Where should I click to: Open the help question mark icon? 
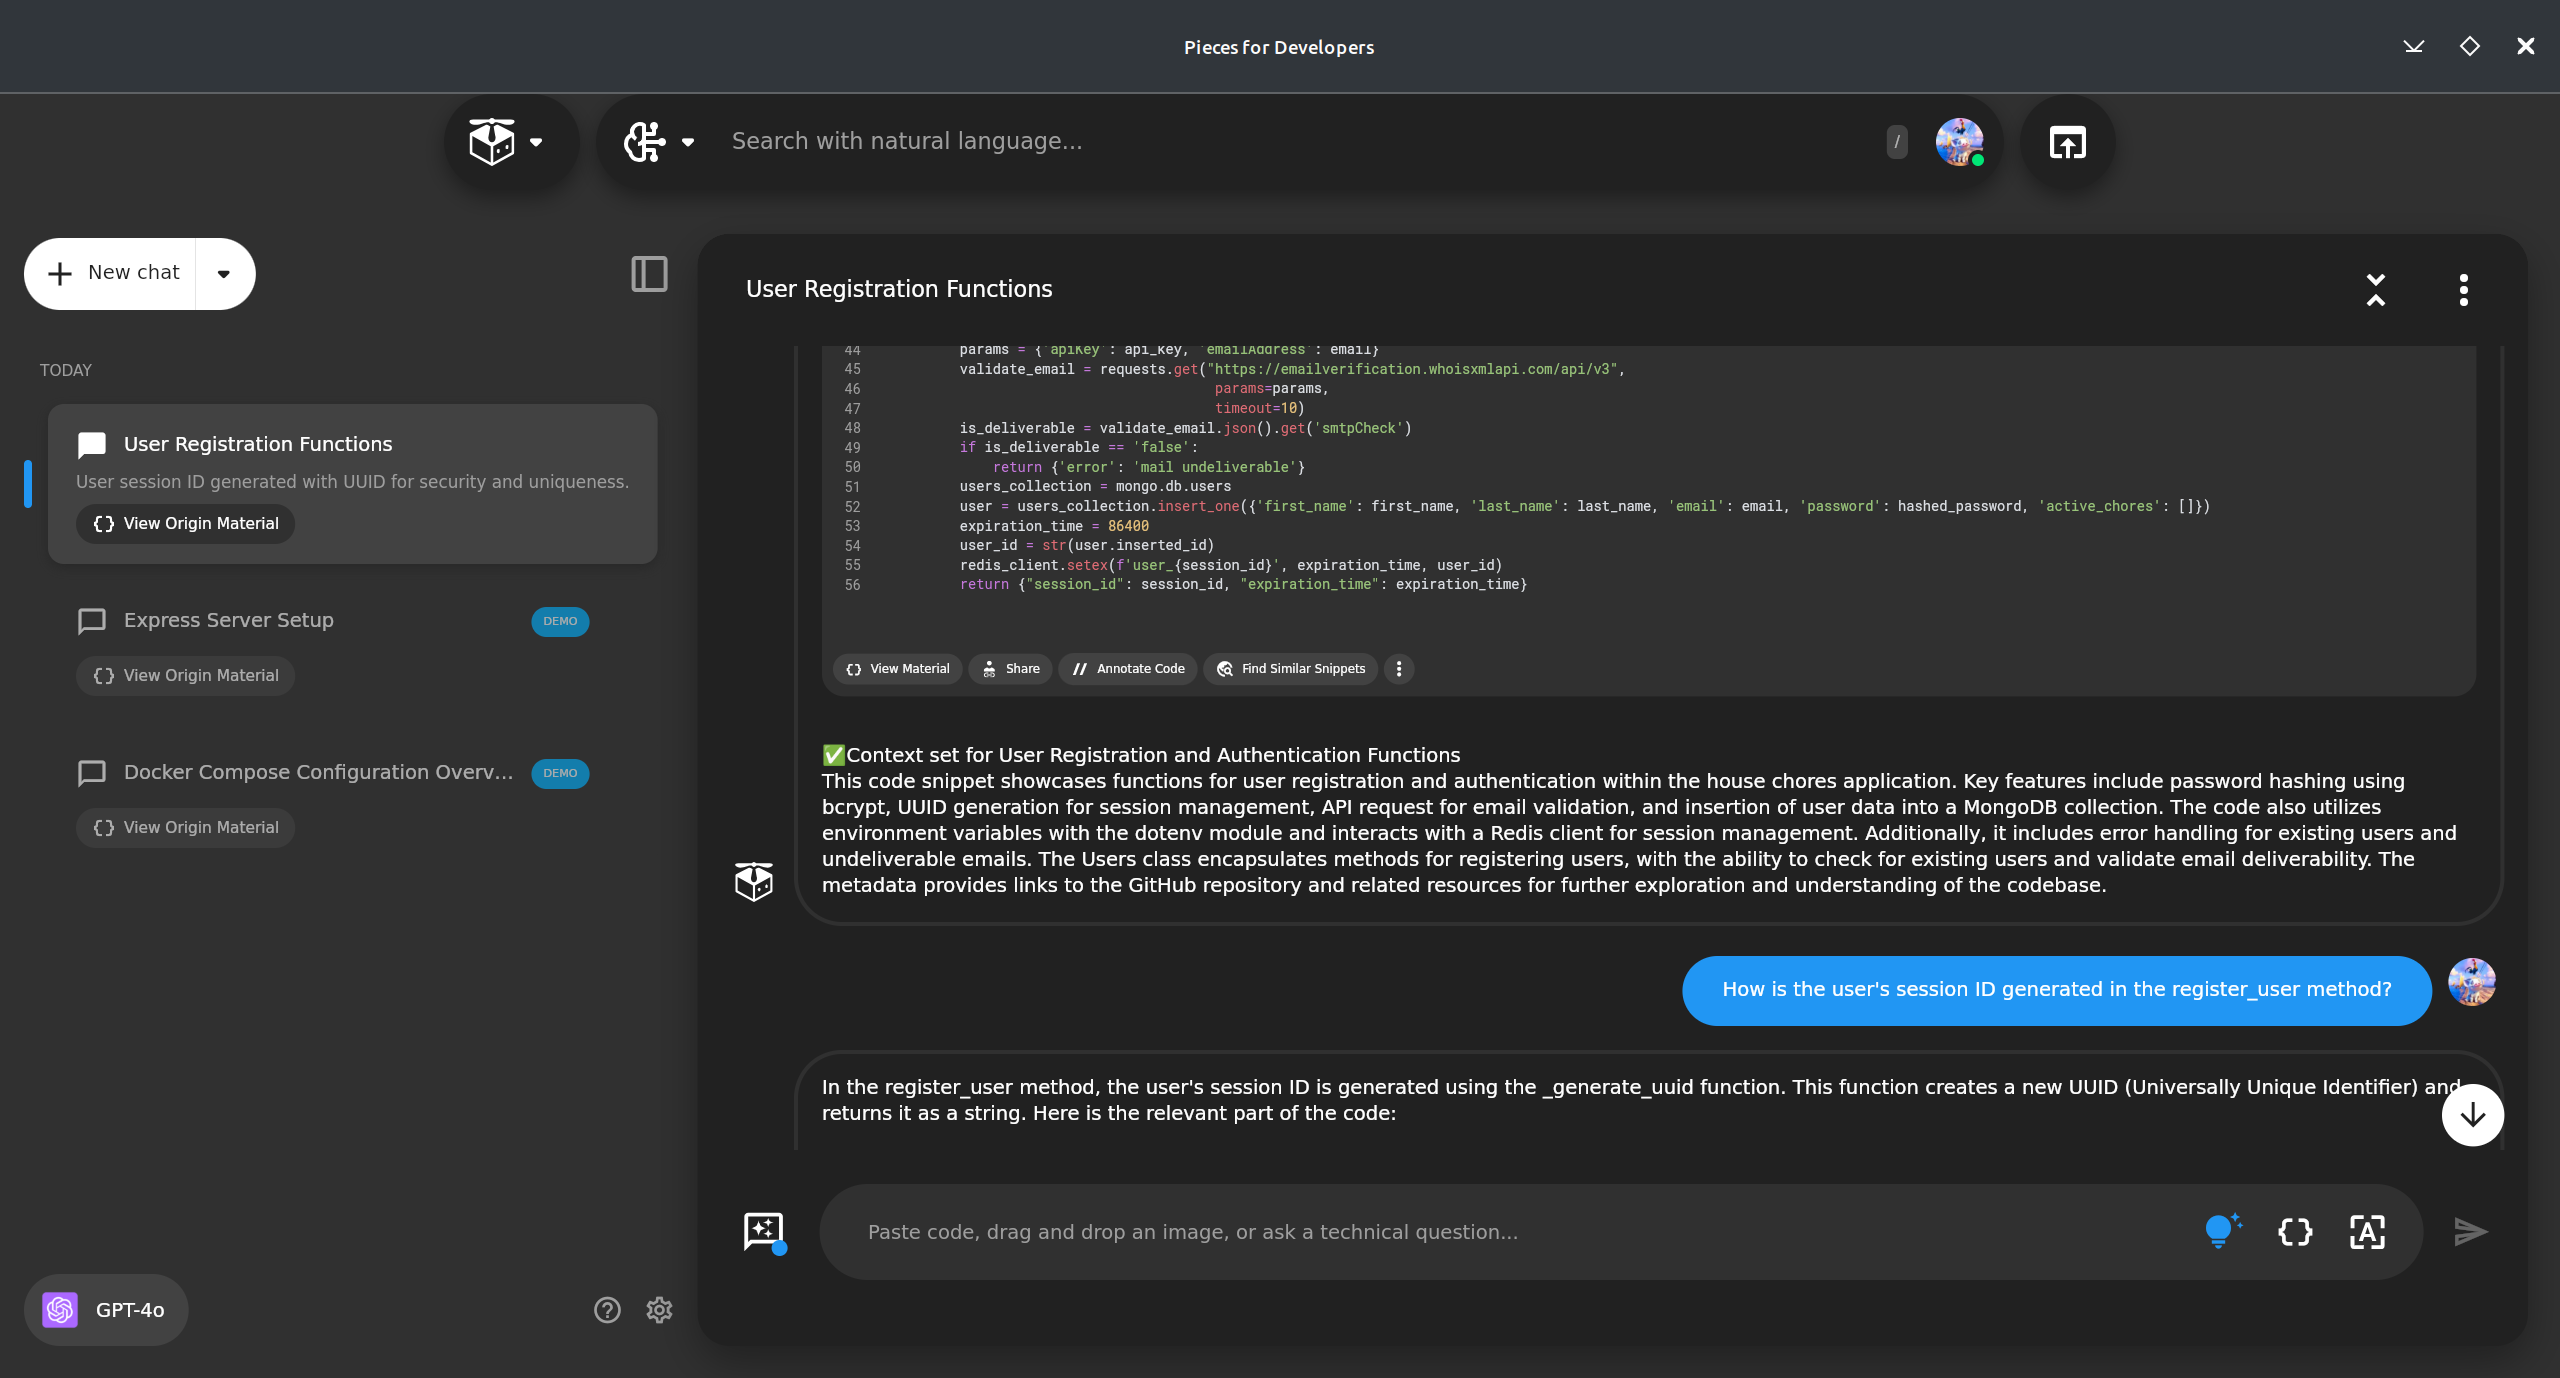pos(607,1309)
